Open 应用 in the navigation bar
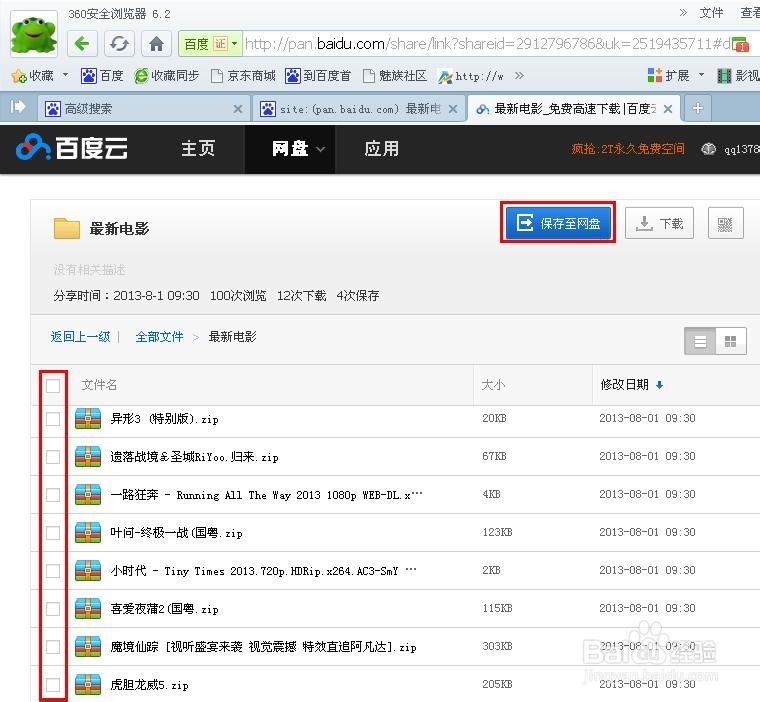760x702 pixels. click(x=381, y=148)
